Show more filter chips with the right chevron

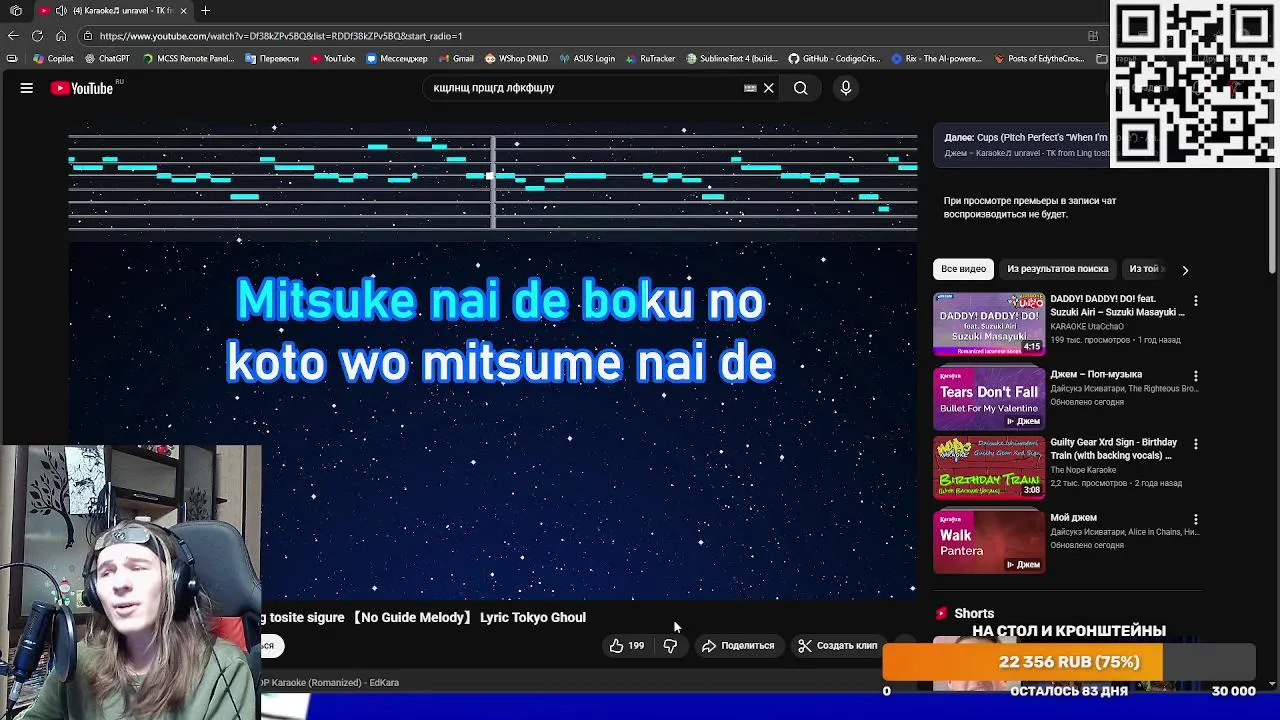pos(1185,270)
